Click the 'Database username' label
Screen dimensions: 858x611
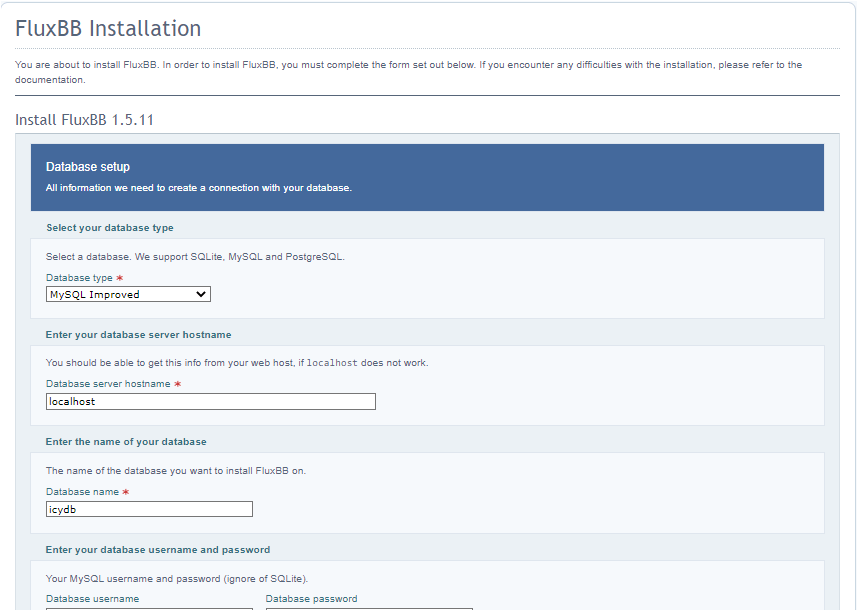coord(92,599)
